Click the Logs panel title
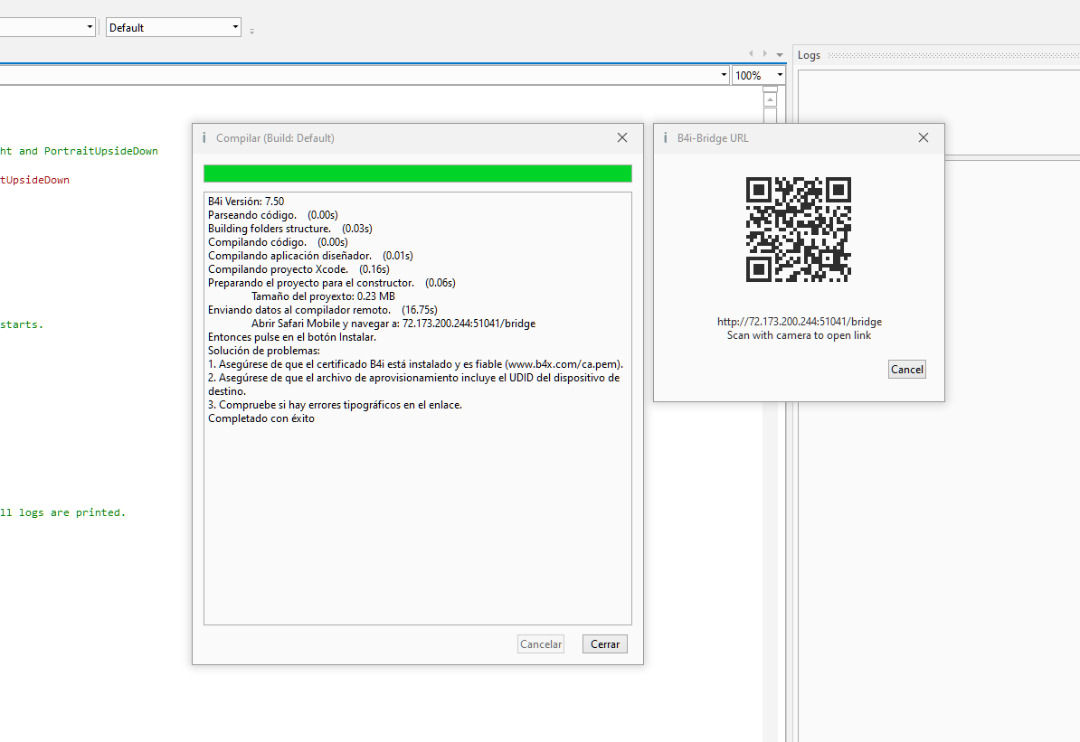This screenshot has width=1080, height=742. [809, 55]
